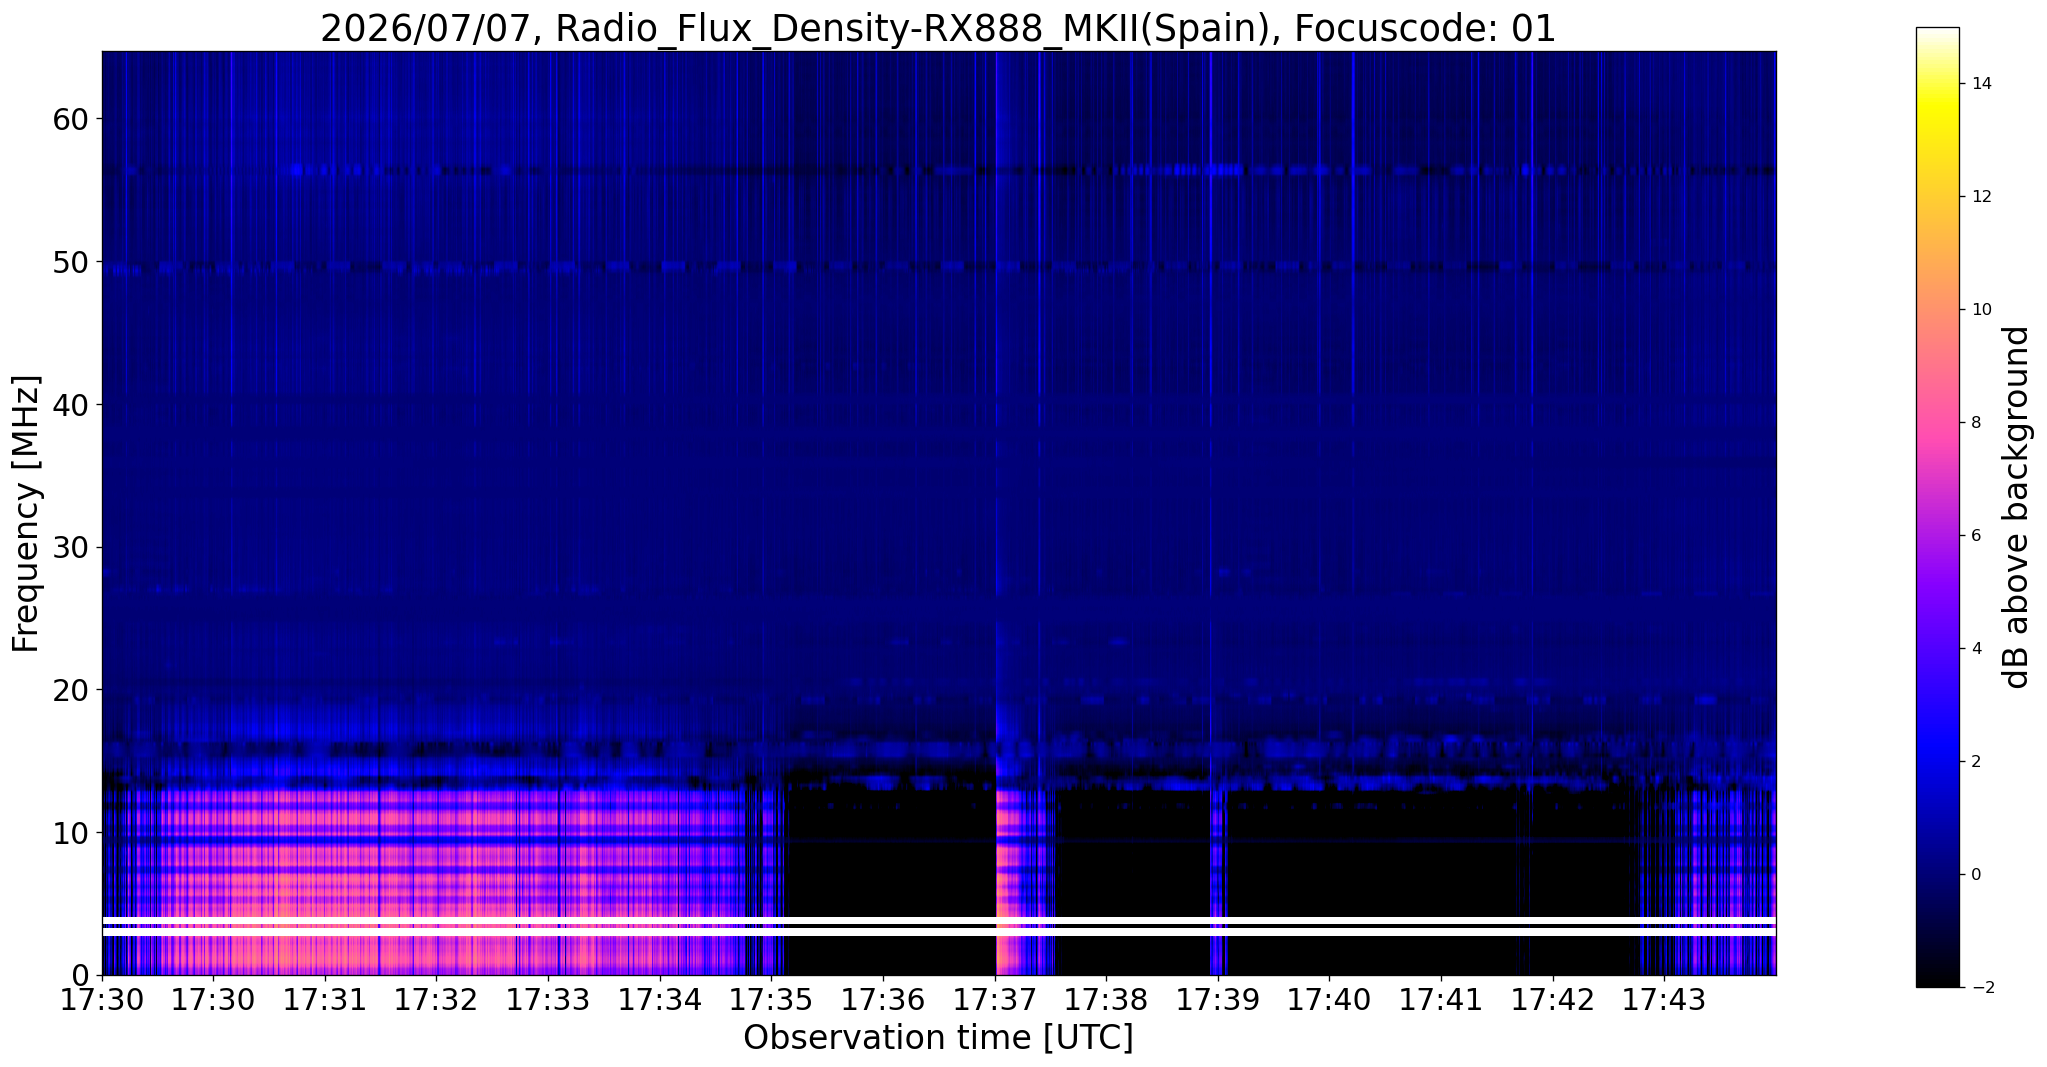Click the 17:43 time axis tick label
Screen dimensions: 2047x1067
(1664, 999)
